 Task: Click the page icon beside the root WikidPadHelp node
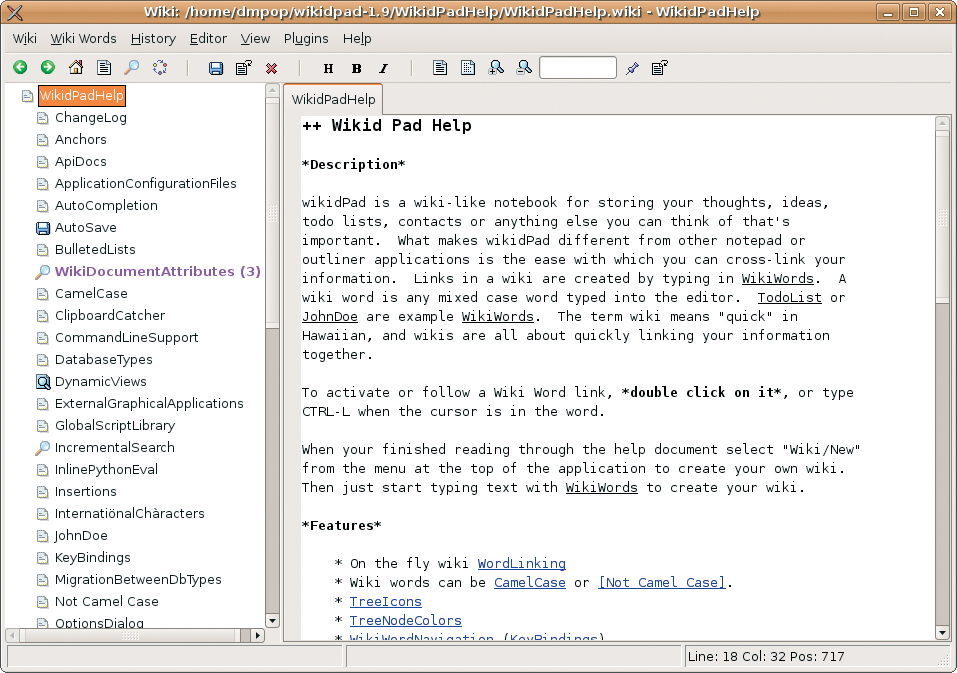click(x=27, y=96)
